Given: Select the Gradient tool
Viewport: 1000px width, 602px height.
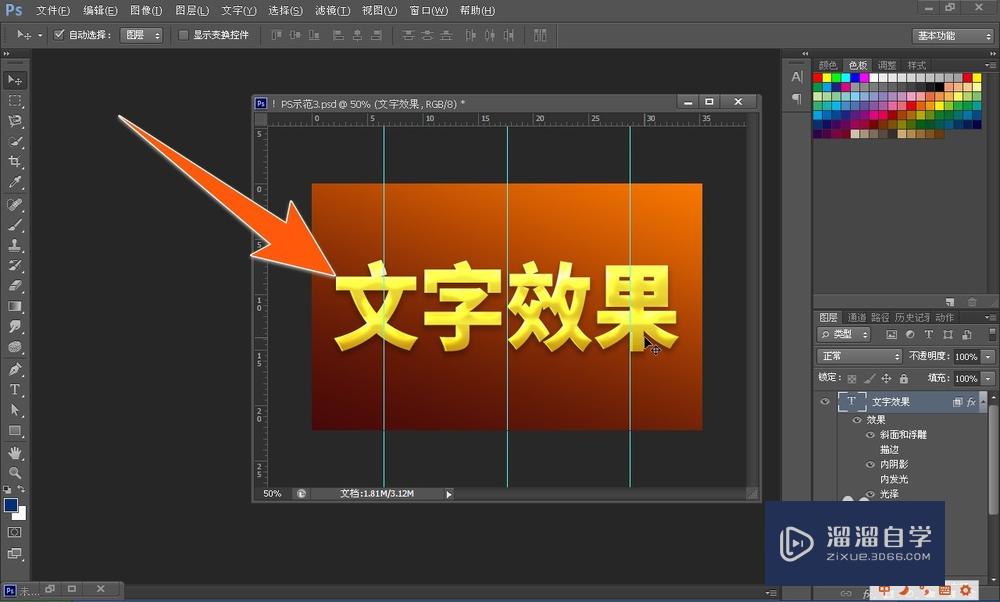Looking at the screenshot, I should pos(14,306).
